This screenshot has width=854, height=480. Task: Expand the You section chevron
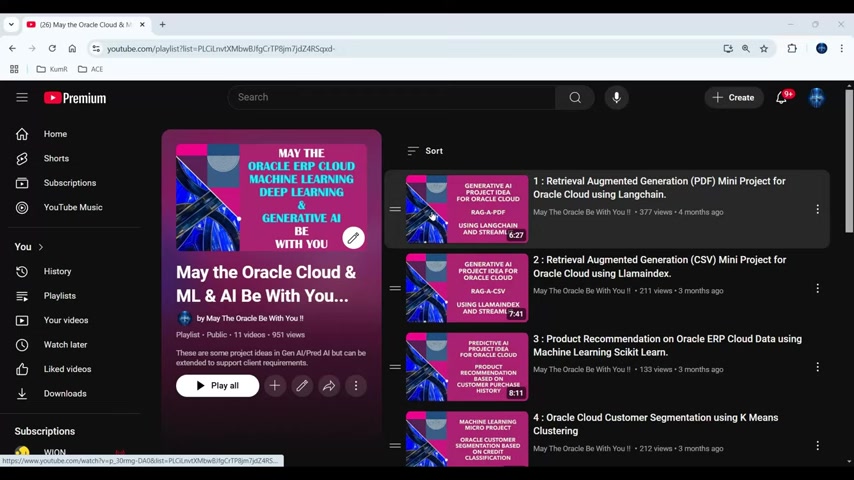tap(41, 247)
